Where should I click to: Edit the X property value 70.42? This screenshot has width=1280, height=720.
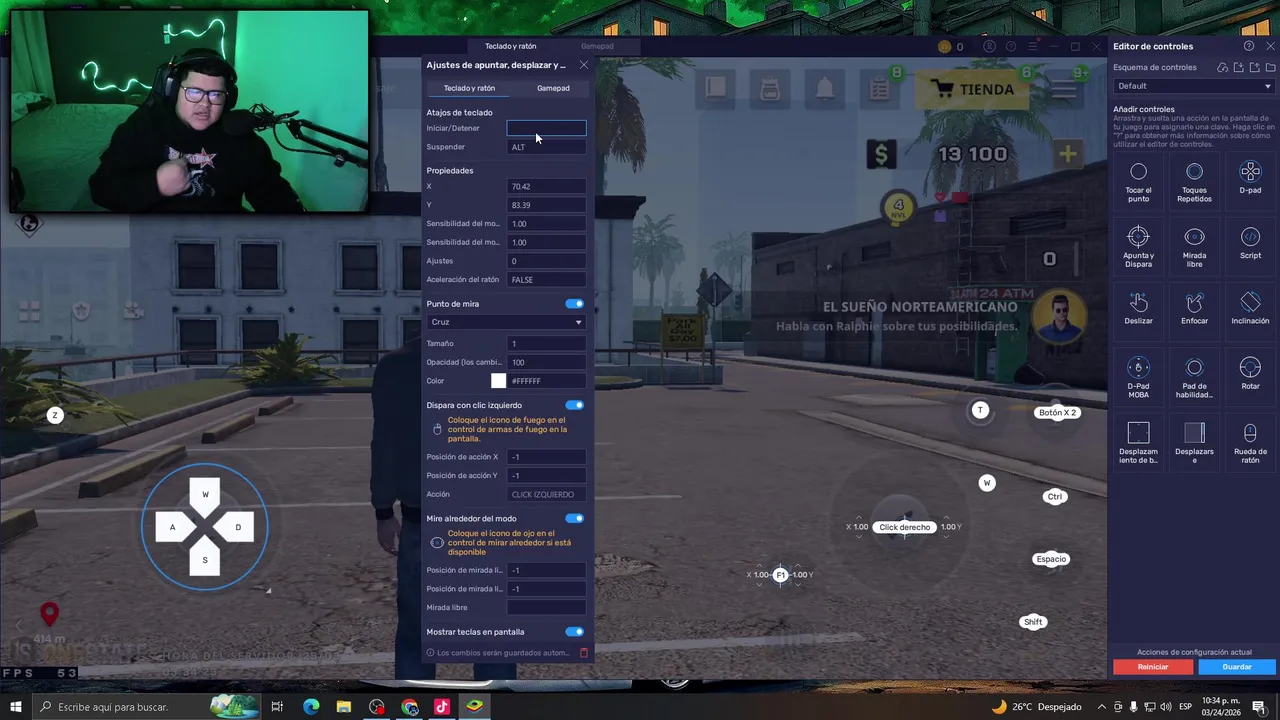point(546,186)
